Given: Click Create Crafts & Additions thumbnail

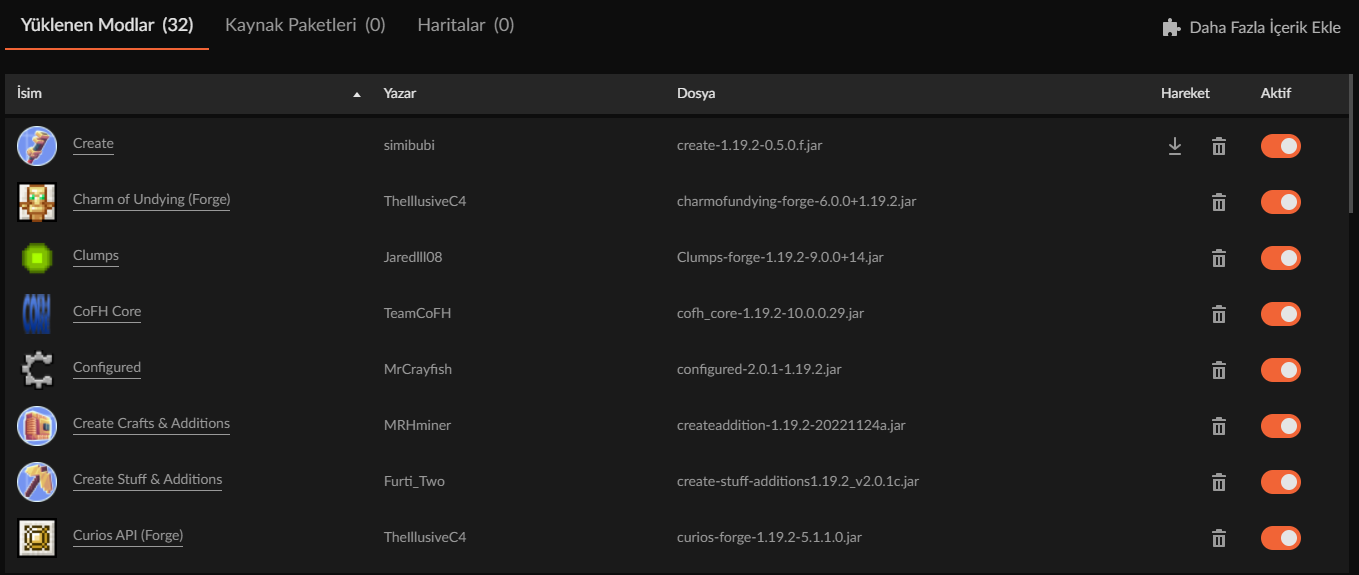Looking at the screenshot, I should click(x=37, y=426).
